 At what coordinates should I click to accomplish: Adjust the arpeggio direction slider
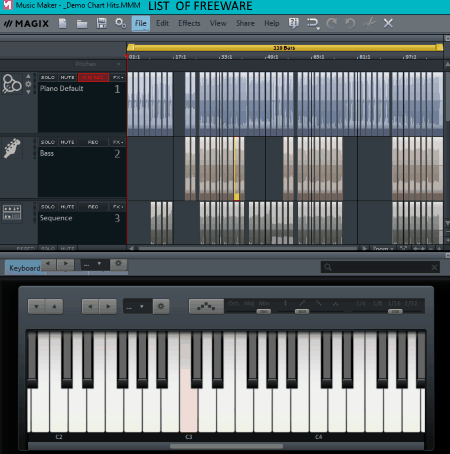[x=302, y=311]
